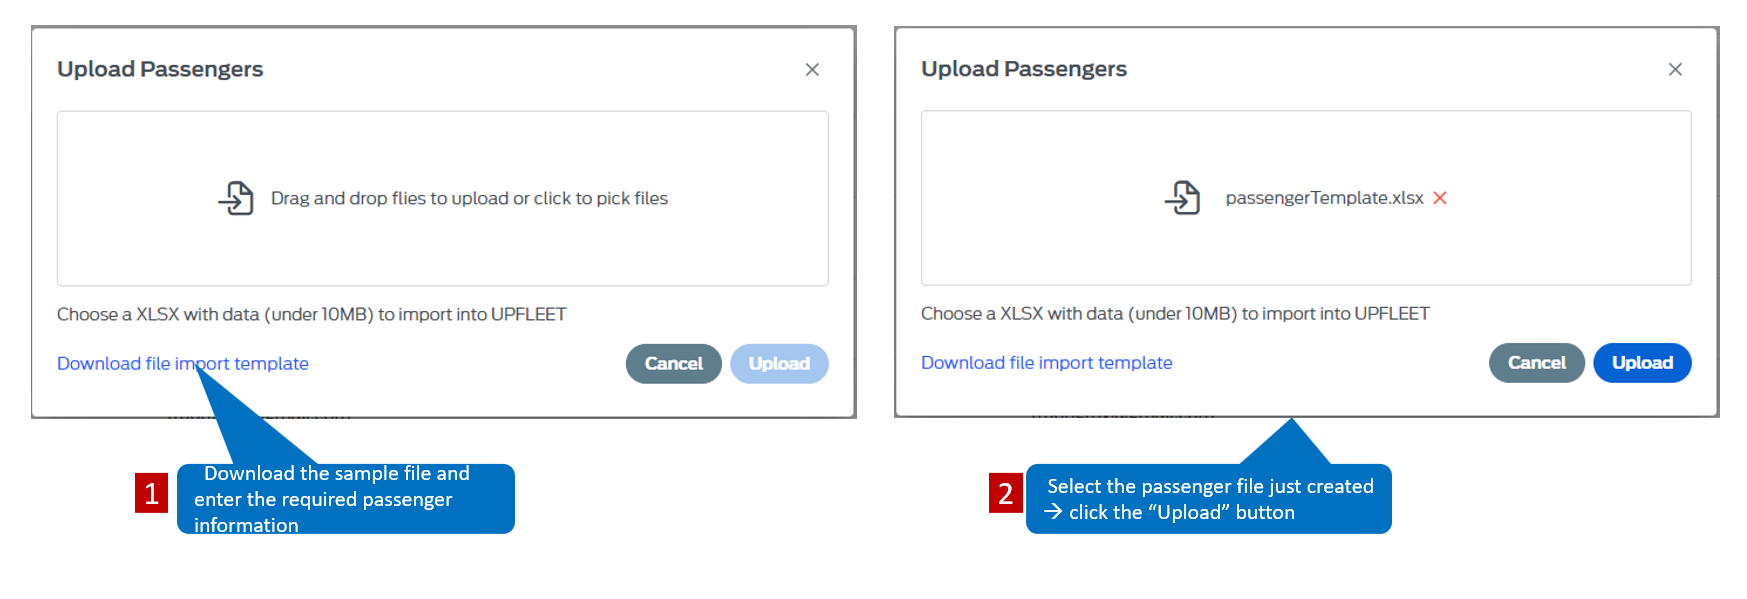Open template download link below passengerTemplate.xlsx dialog
This screenshot has width=1747, height=599.
(x=1047, y=362)
